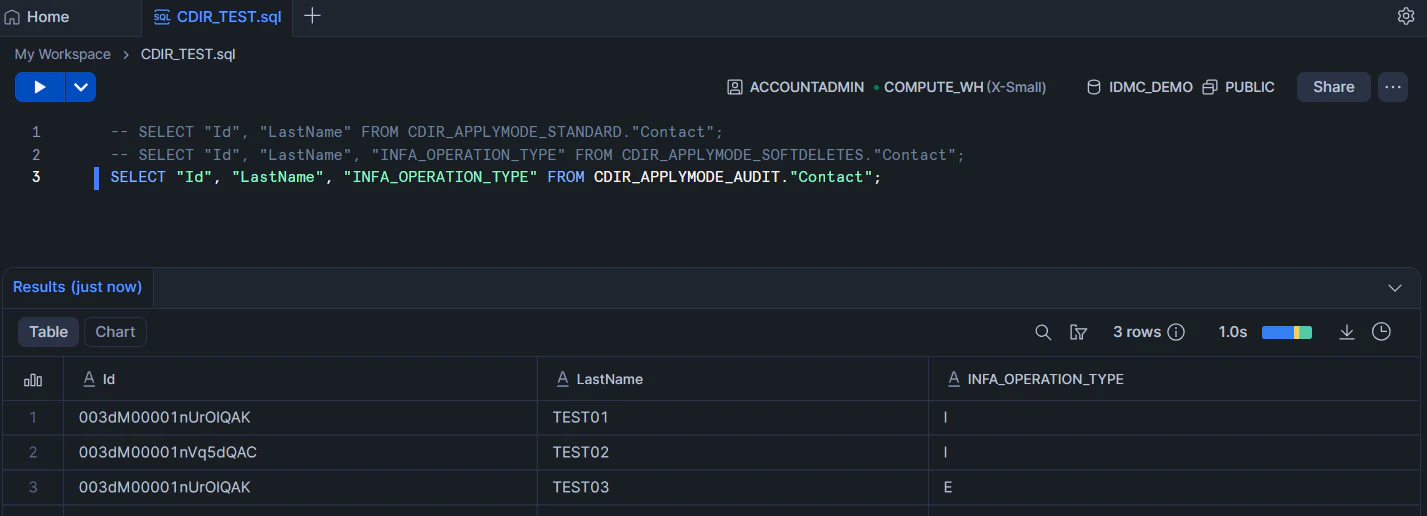Open query history clock icon

pos(1381,332)
